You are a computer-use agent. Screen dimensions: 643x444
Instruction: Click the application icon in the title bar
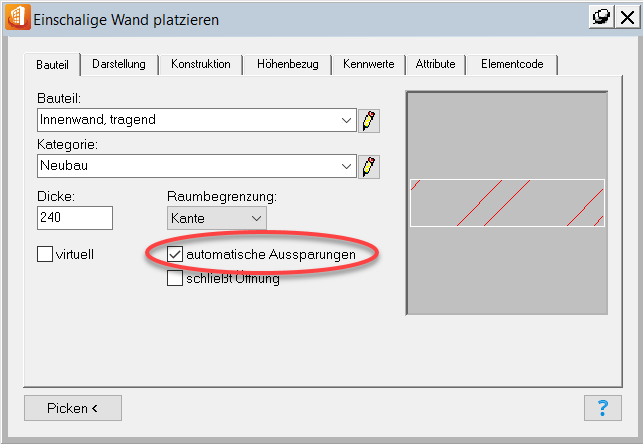coord(18,18)
